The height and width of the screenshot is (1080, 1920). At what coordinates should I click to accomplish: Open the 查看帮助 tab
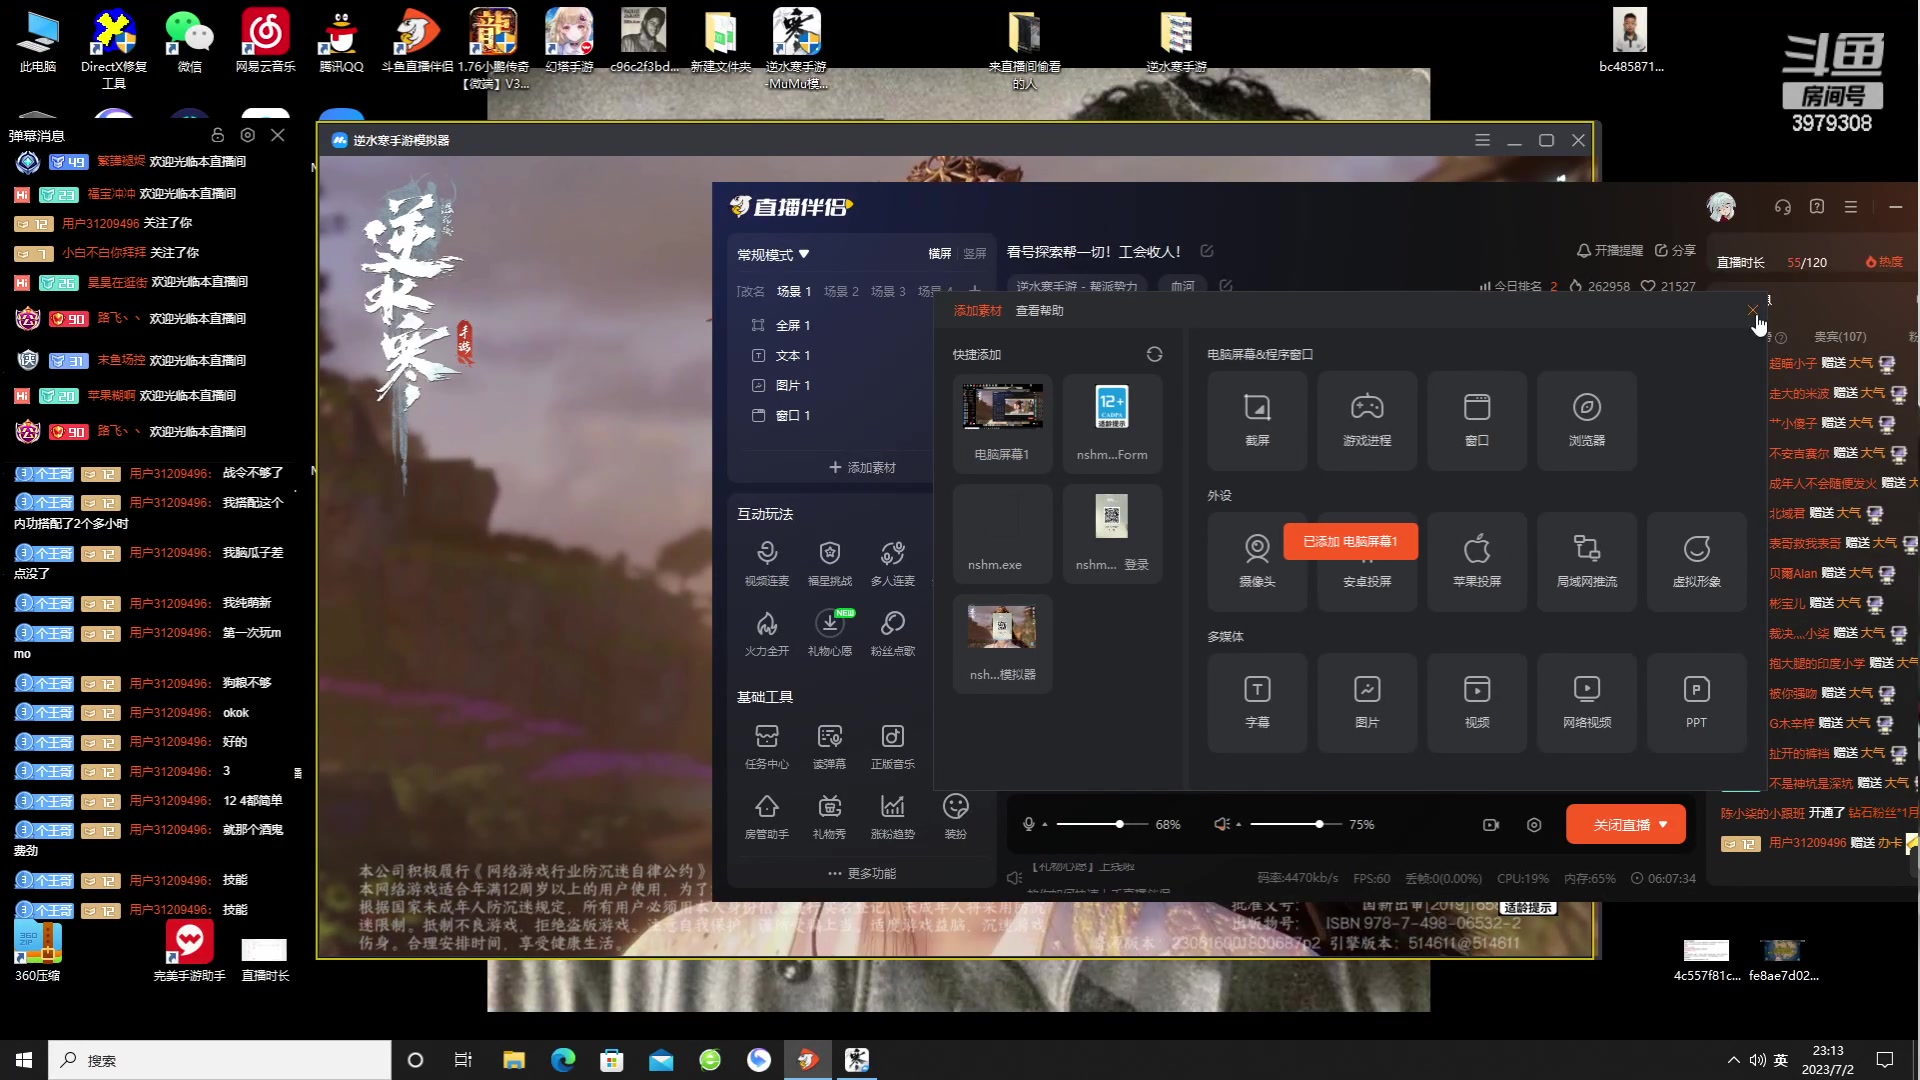tap(1040, 311)
